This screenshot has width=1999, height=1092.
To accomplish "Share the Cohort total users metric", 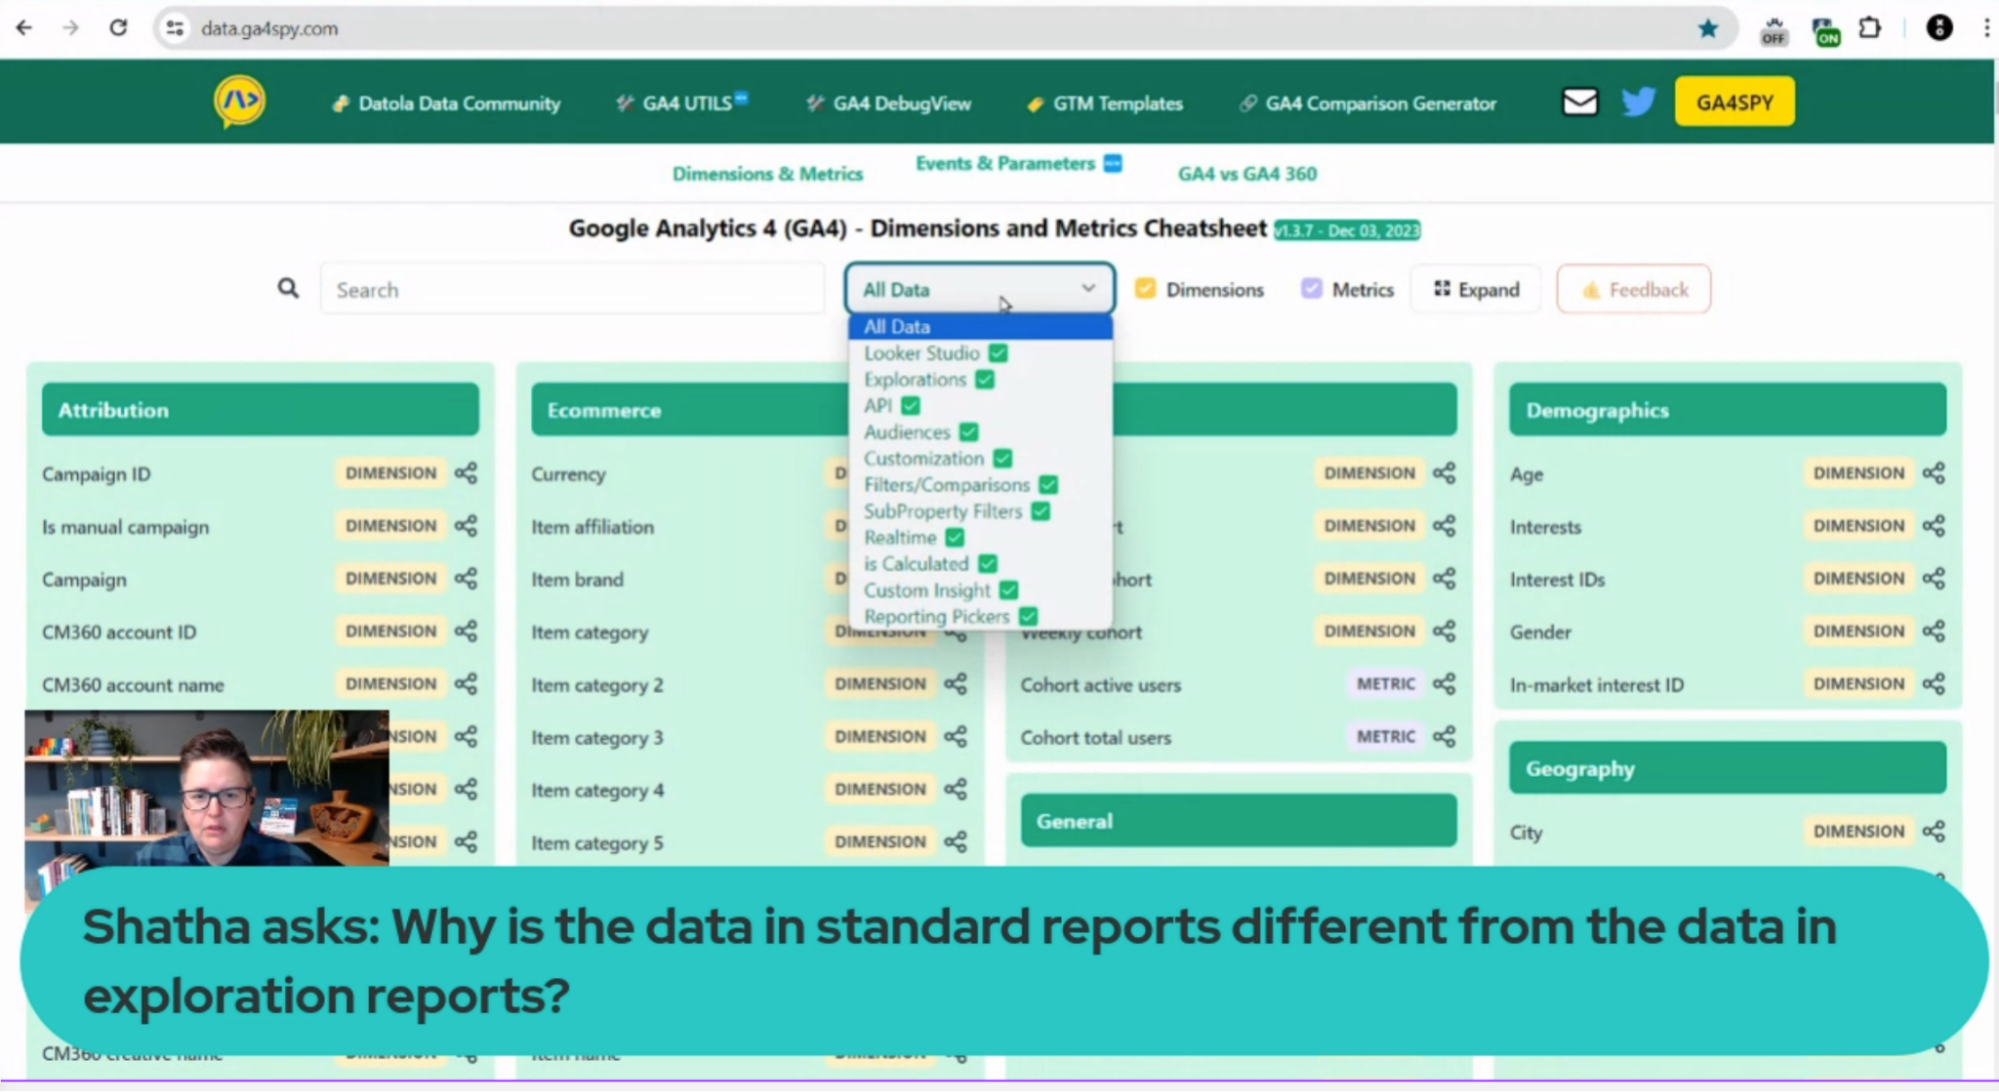I will (1444, 737).
